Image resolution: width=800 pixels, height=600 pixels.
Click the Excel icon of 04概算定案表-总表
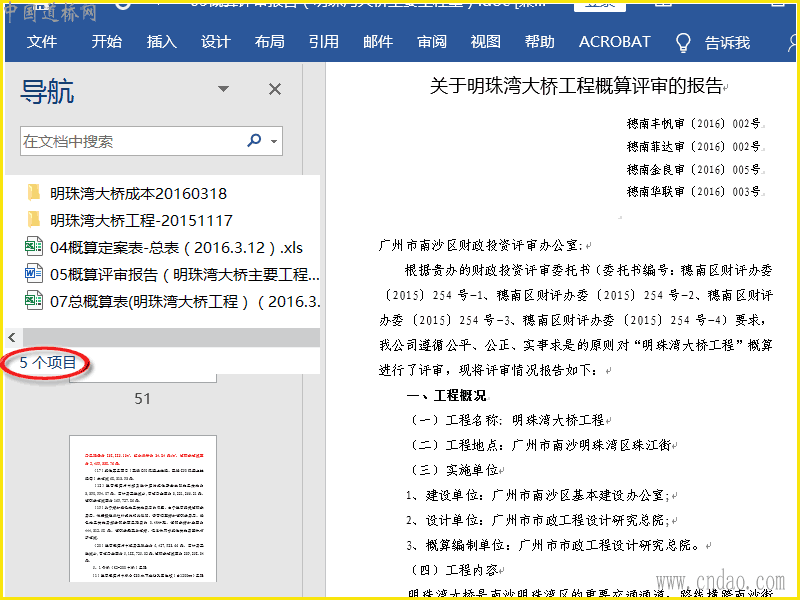(x=34, y=247)
